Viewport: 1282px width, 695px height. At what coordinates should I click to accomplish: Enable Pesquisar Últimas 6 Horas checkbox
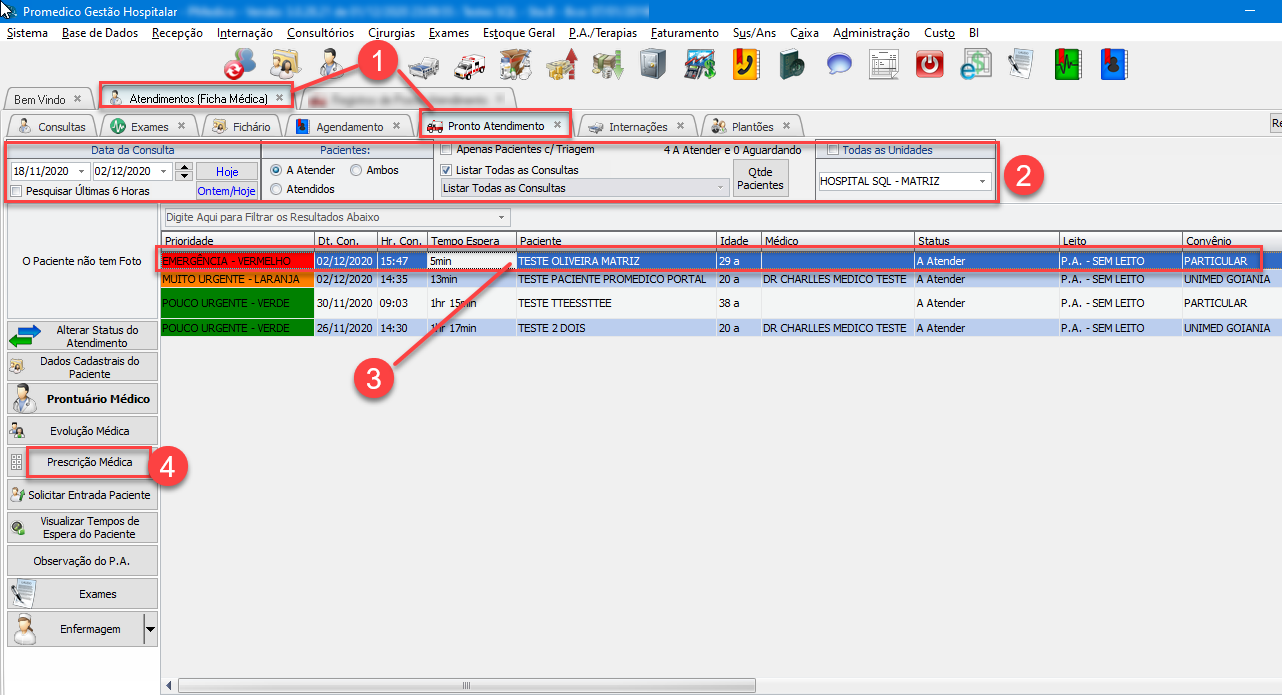[16, 191]
